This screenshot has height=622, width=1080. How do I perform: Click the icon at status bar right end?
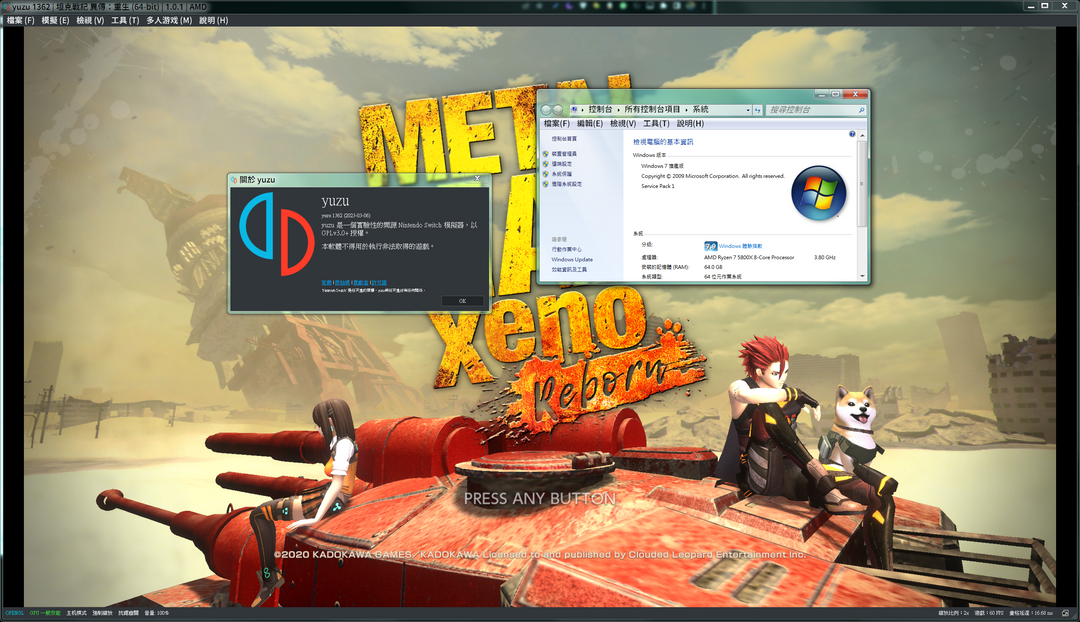point(1066,613)
